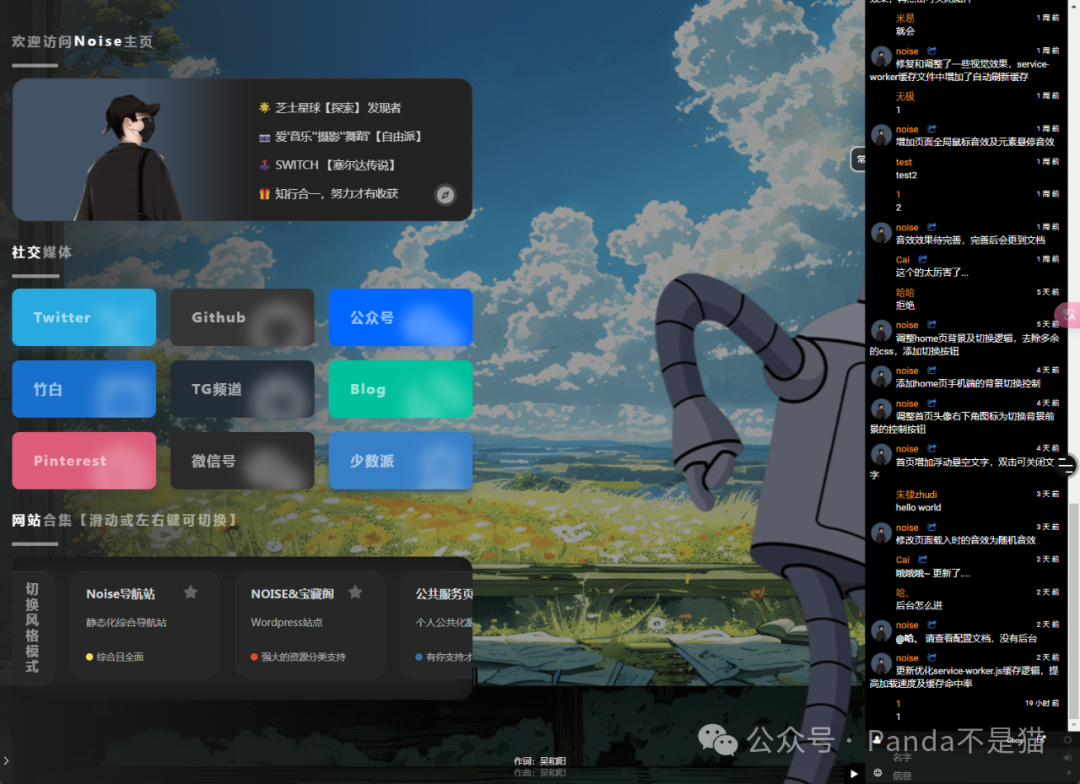The image size is (1080, 784).
Task: Click noise's link icon on 增加页面全局鼠标音效 comment
Action: coord(932,129)
